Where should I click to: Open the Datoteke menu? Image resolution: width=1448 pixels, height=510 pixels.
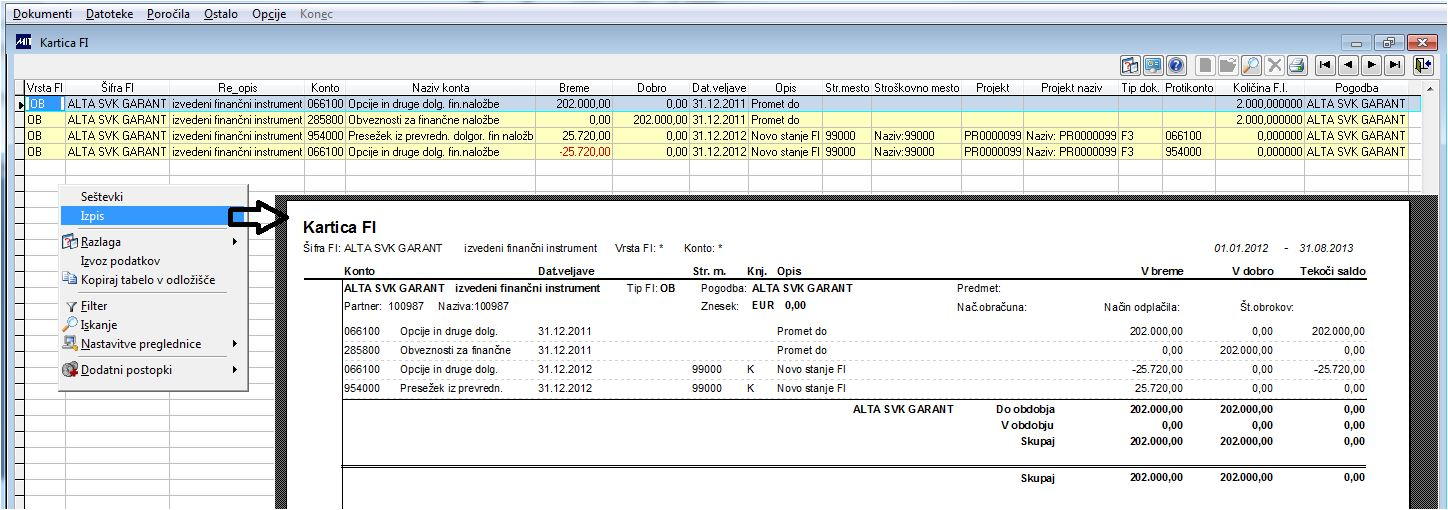(109, 14)
